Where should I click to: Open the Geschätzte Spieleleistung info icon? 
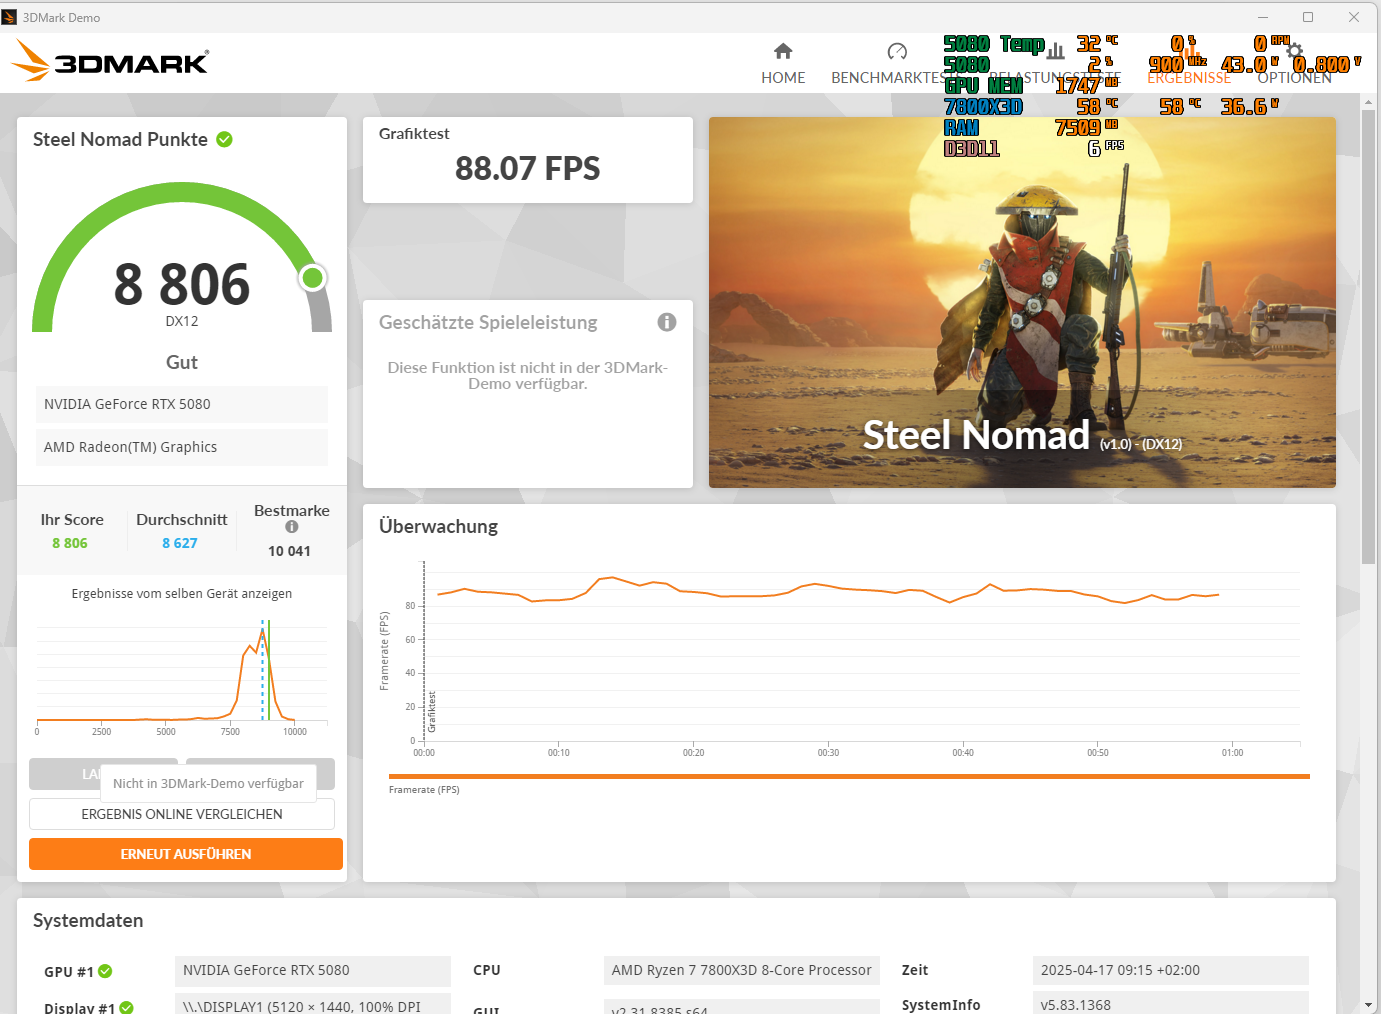[x=667, y=322]
